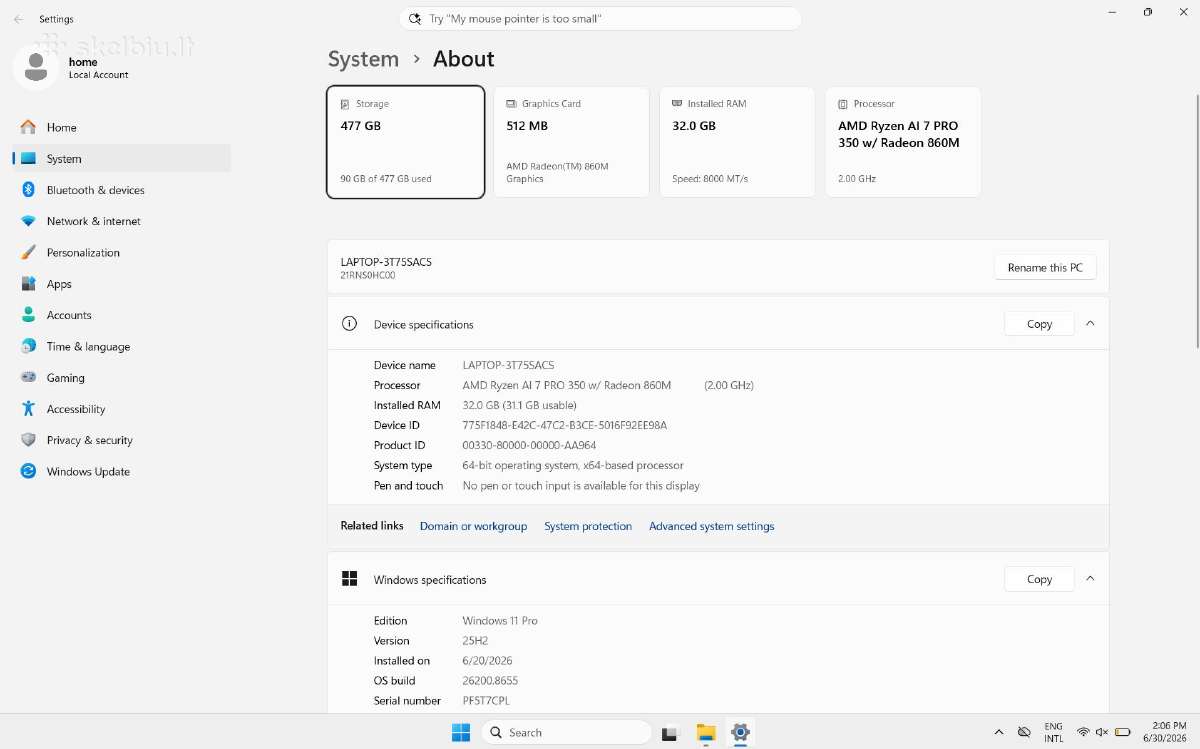Click the home user avatar picture
Viewport: 1200px width, 749px height.
click(x=36, y=67)
